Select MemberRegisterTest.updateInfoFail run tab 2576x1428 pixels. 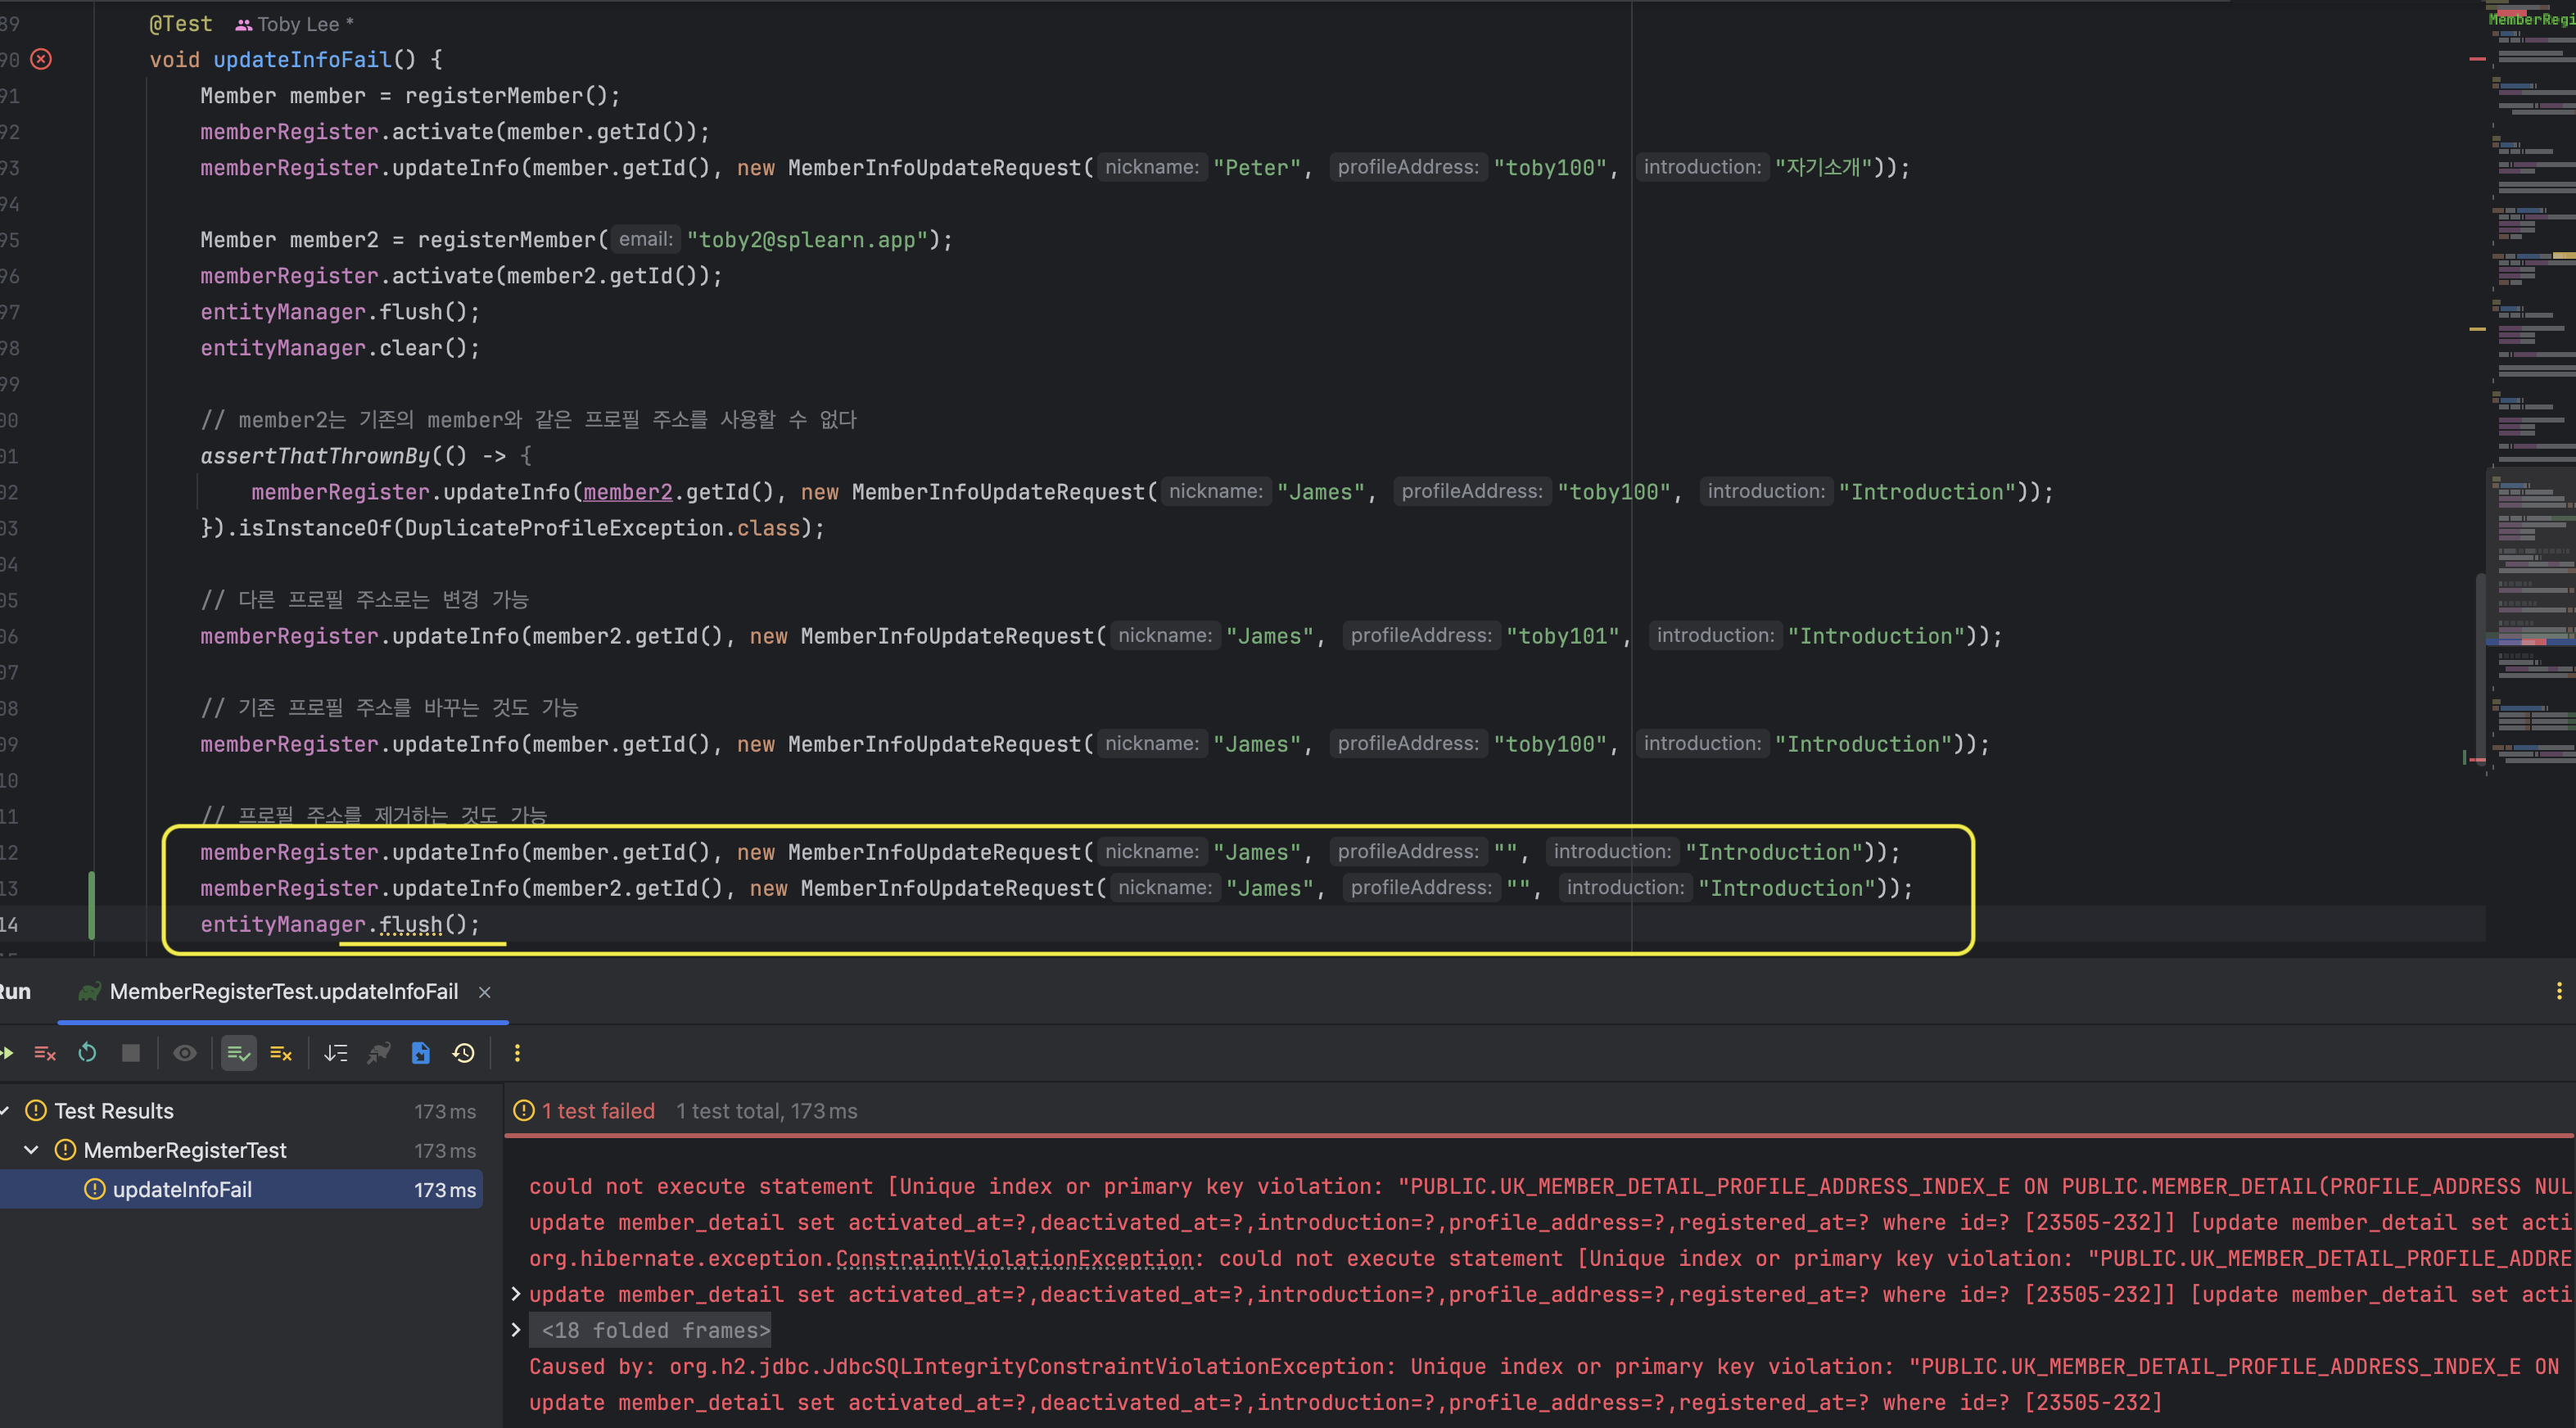tap(283, 992)
